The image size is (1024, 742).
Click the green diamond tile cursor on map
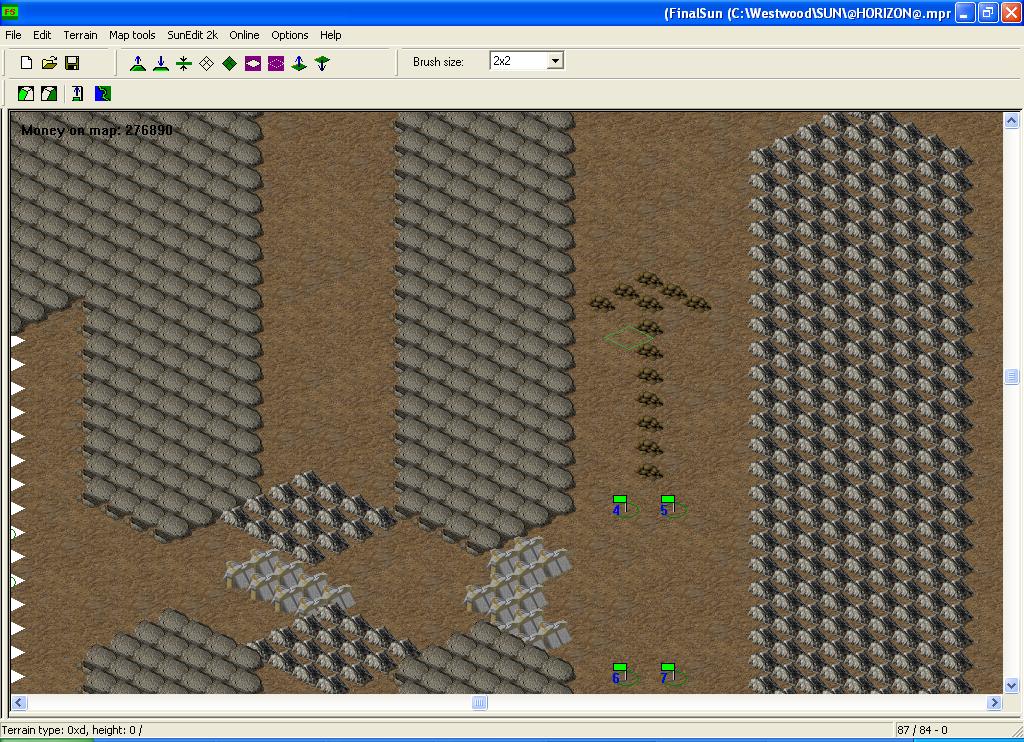[x=628, y=337]
